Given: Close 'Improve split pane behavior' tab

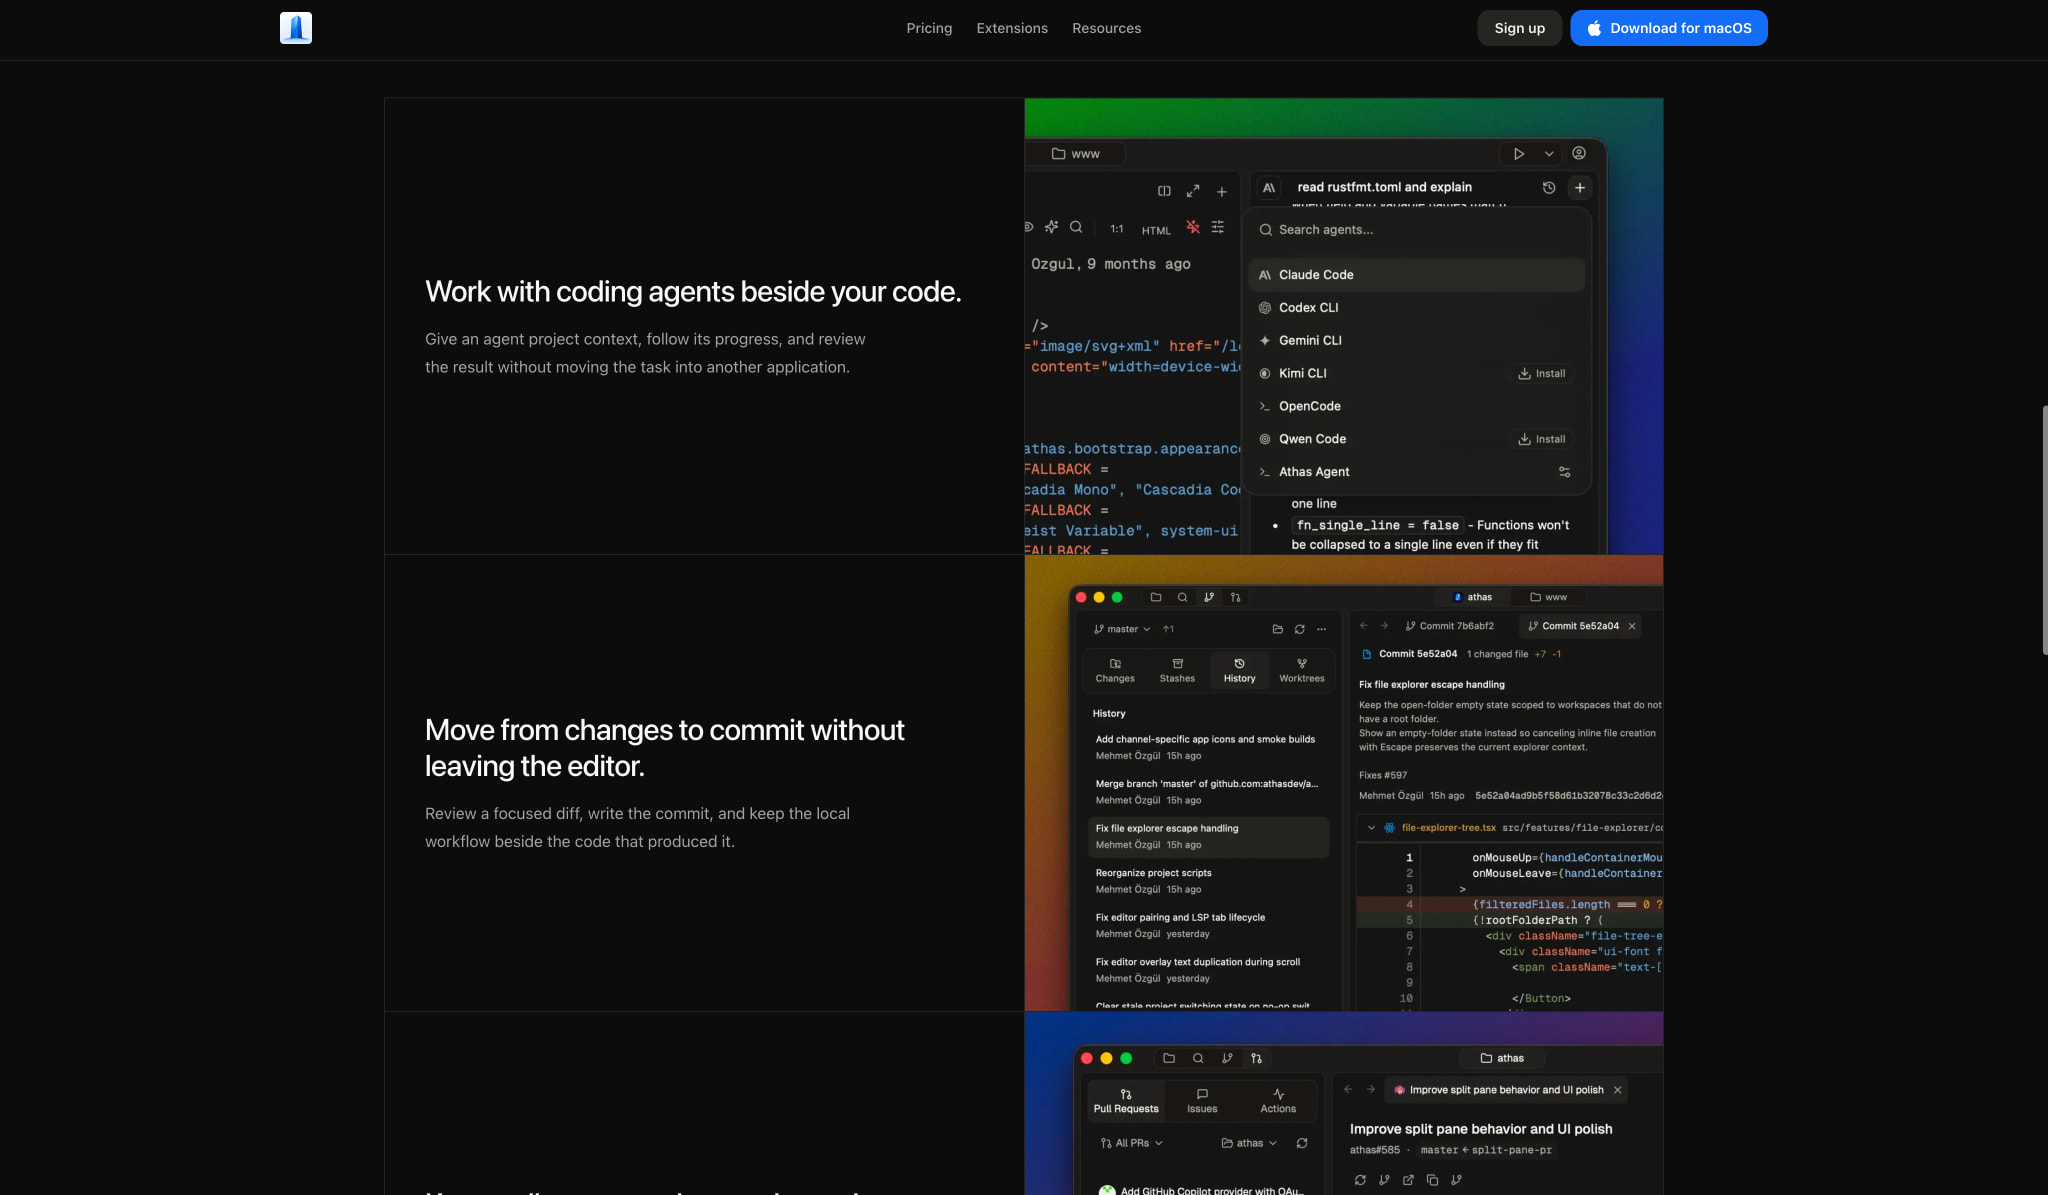Looking at the screenshot, I should (x=1617, y=1090).
